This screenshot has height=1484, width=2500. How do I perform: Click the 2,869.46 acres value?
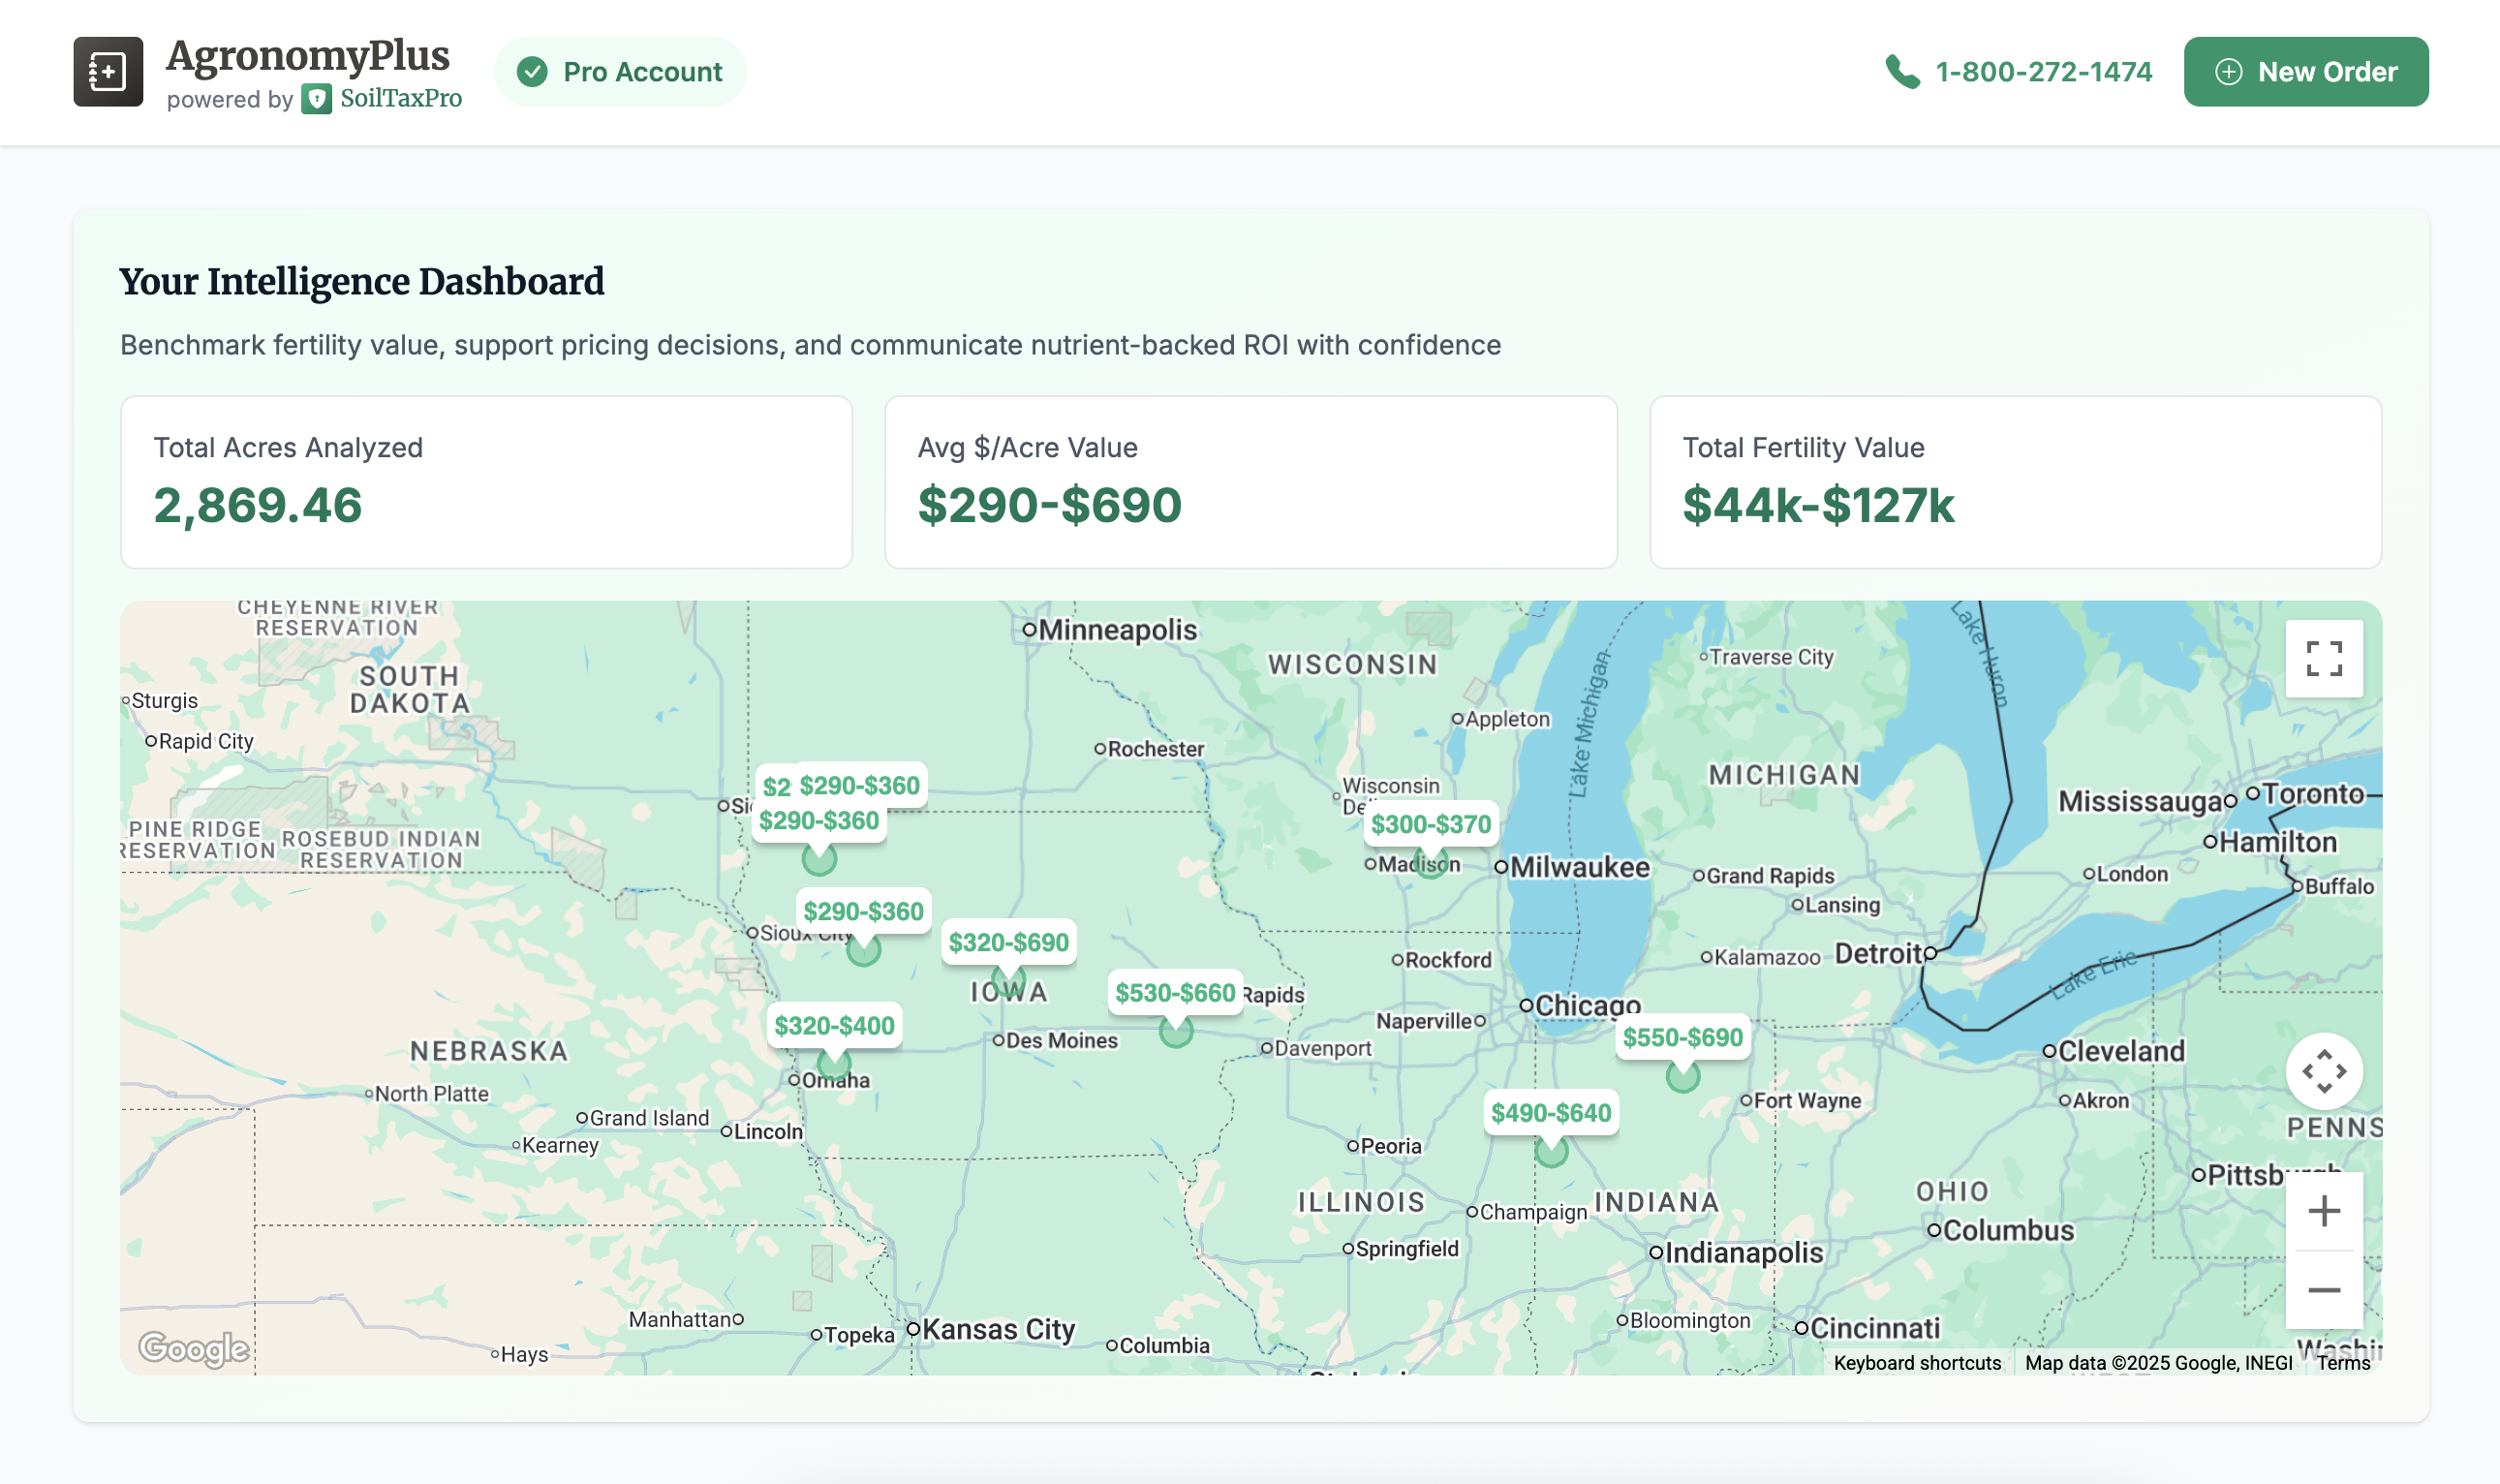tap(258, 505)
